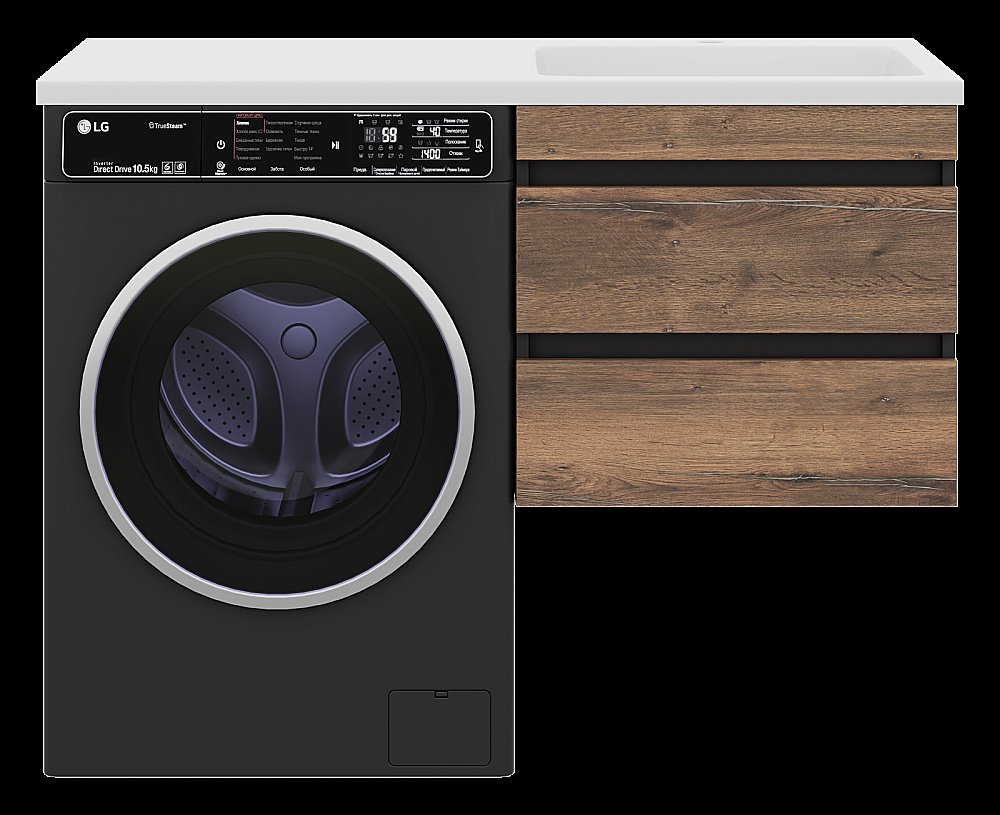Select the Основной program category

tap(246, 170)
